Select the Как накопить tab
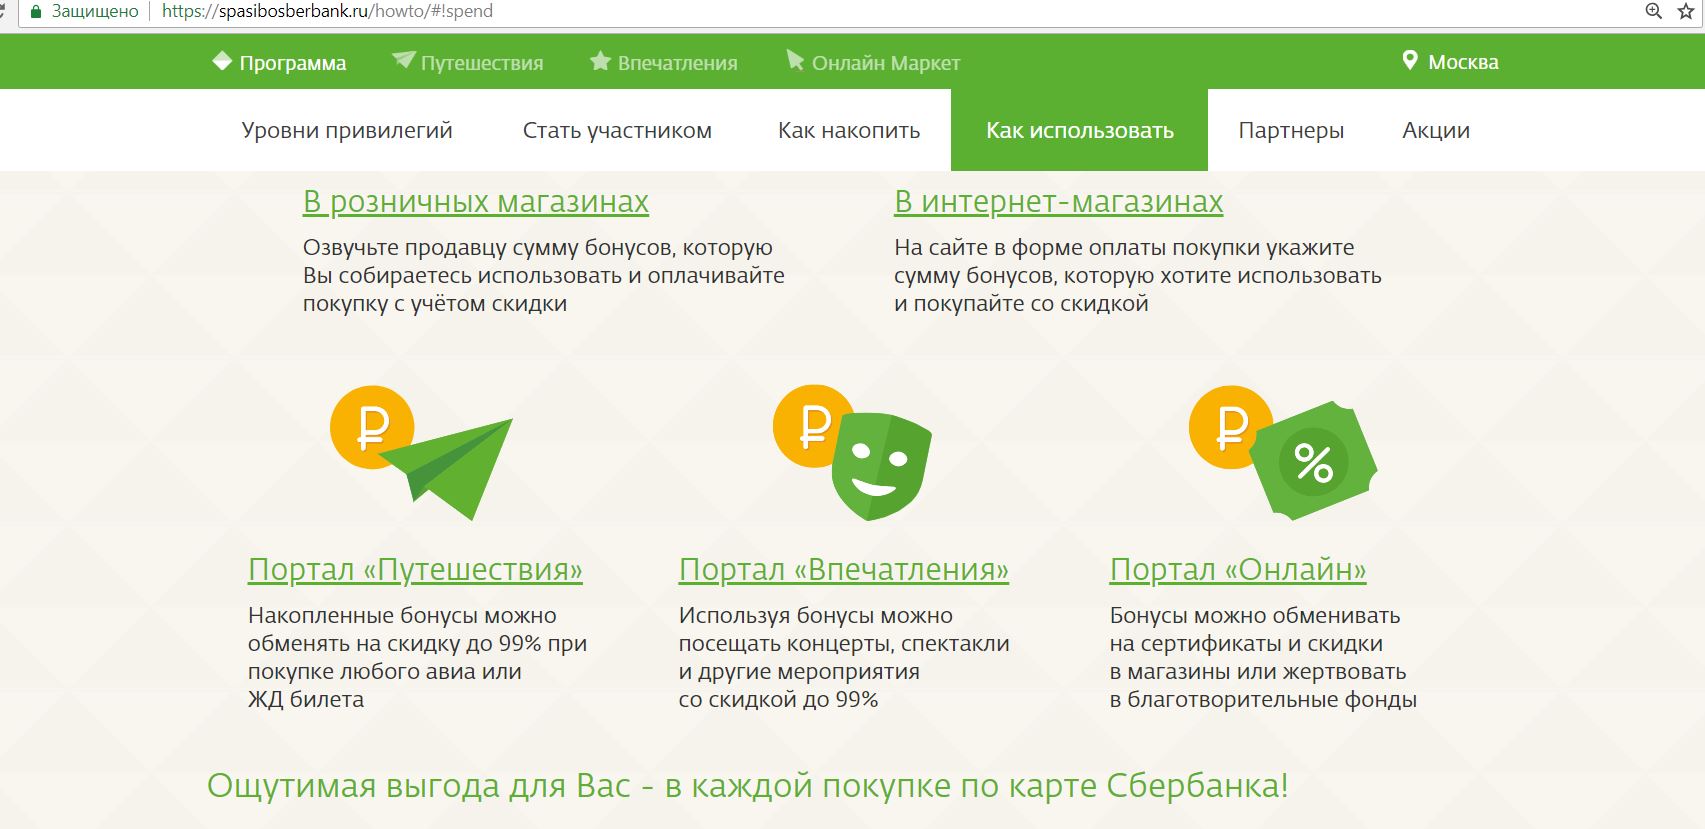The width and height of the screenshot is (1705, 829). [849, 130]
